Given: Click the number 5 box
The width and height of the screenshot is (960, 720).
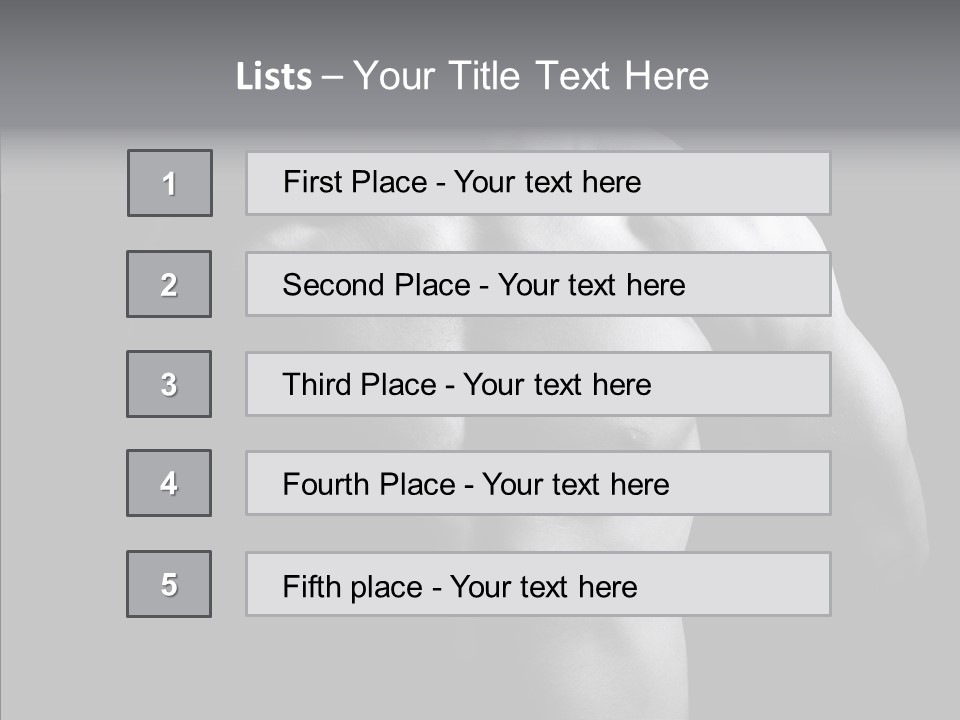Looking at the screenshot, I should (169, 584).
